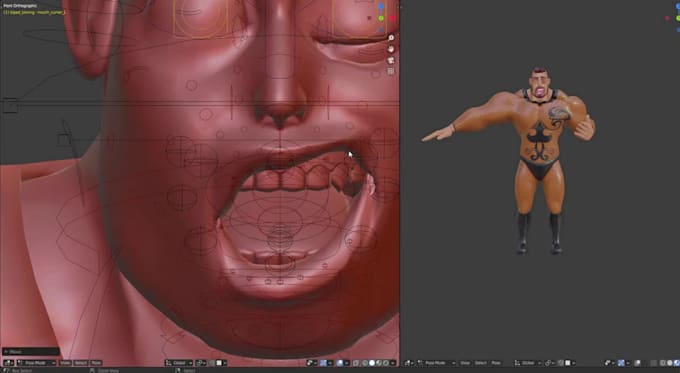This screenshot has height=373, width=680.
Task: Open Pose Mode dropdown in right viewport
Action: 436,363
